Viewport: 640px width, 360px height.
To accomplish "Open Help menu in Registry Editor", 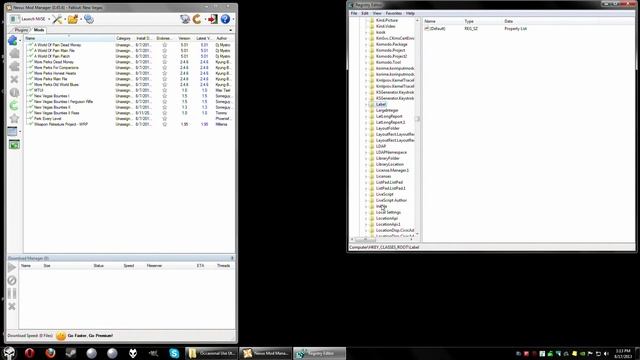I will 411,13.
